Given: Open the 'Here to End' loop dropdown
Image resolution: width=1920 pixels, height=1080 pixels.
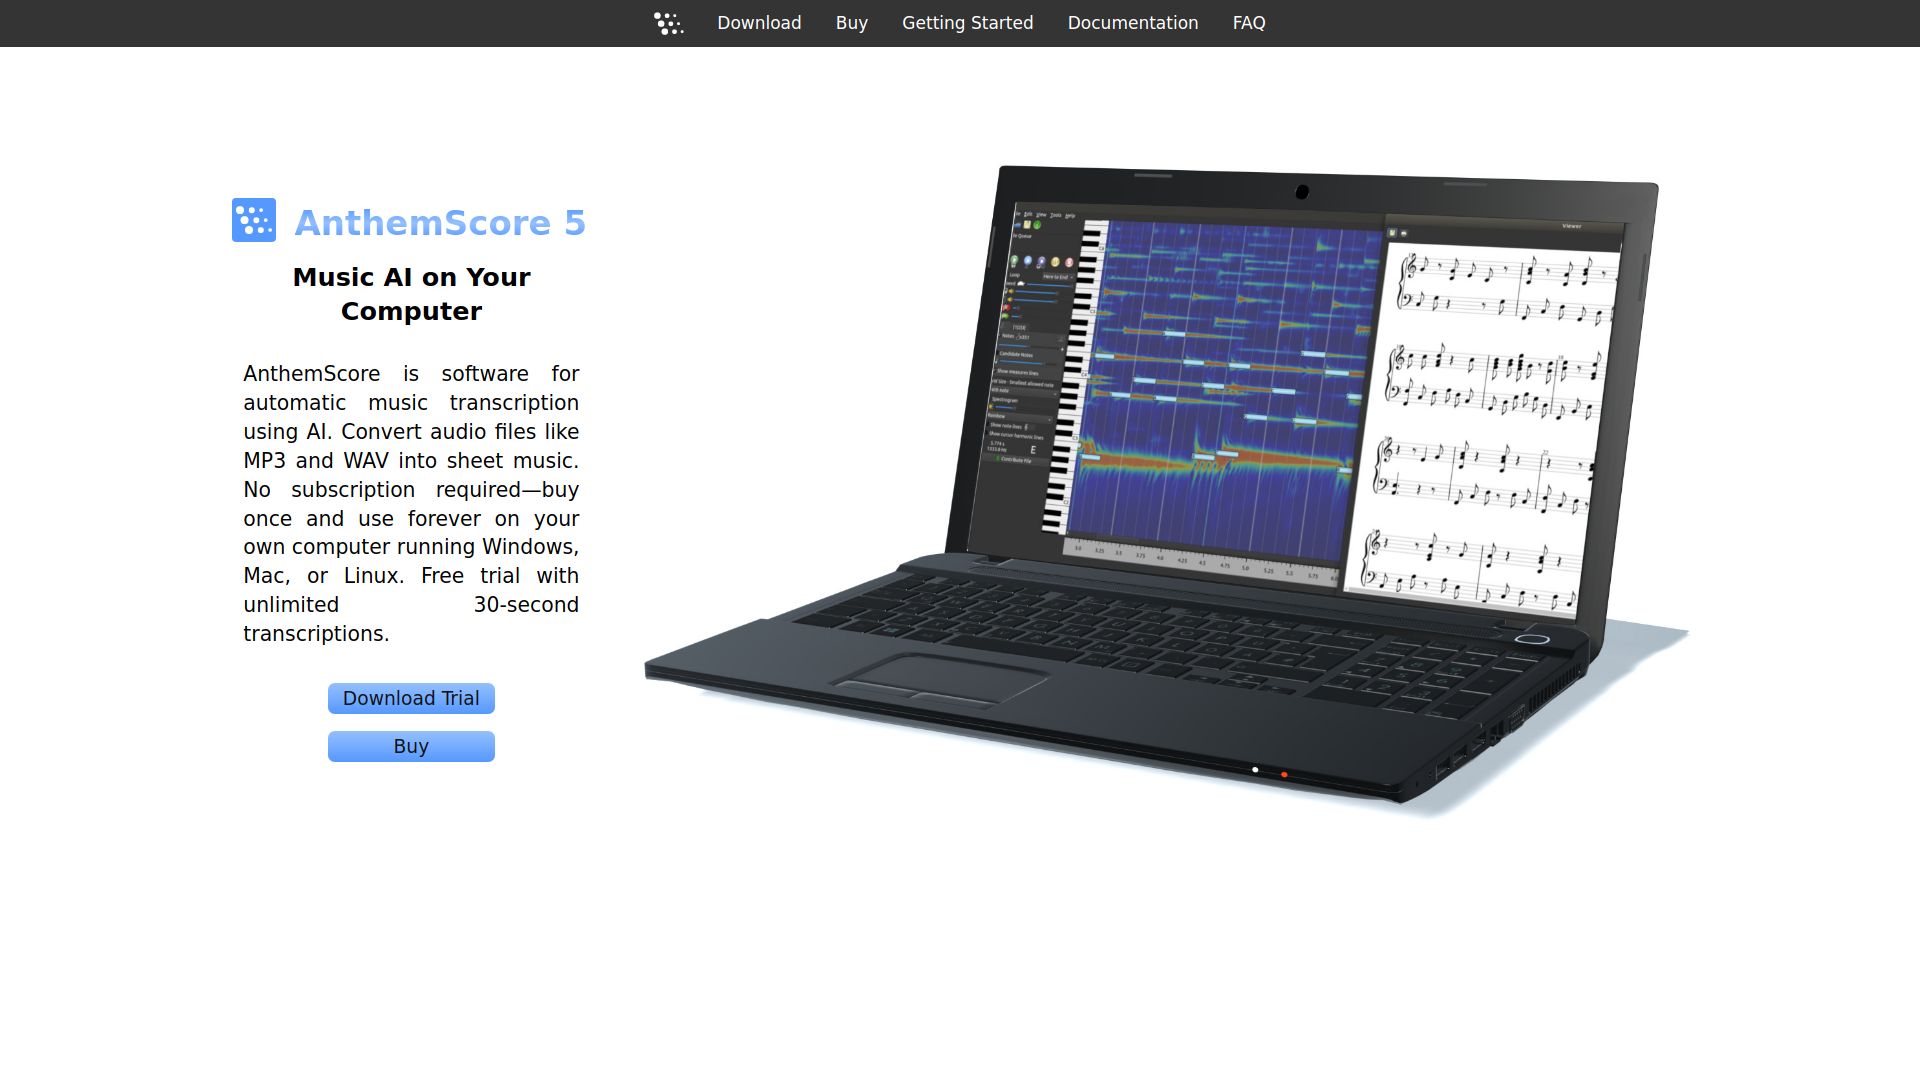Looking at the screenshot, I should (1058, 277).
